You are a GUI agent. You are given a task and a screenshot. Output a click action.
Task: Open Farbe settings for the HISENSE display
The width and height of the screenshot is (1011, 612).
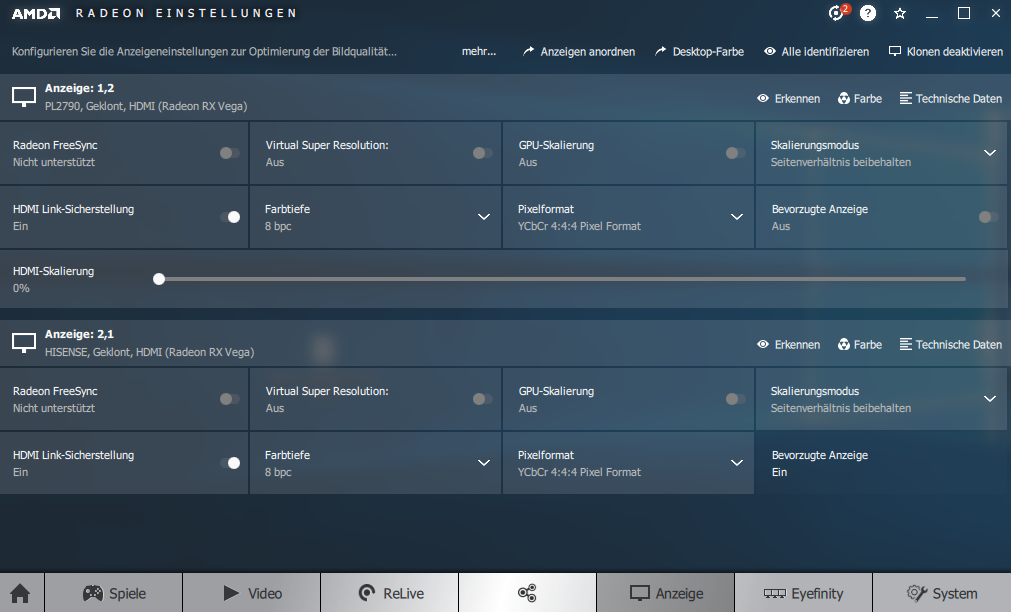coord(859,345)
